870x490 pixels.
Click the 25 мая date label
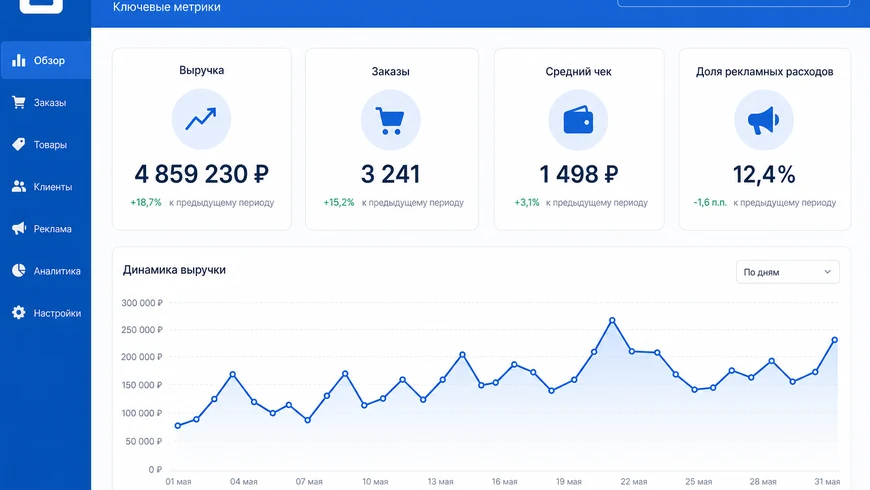pos(698,482)
